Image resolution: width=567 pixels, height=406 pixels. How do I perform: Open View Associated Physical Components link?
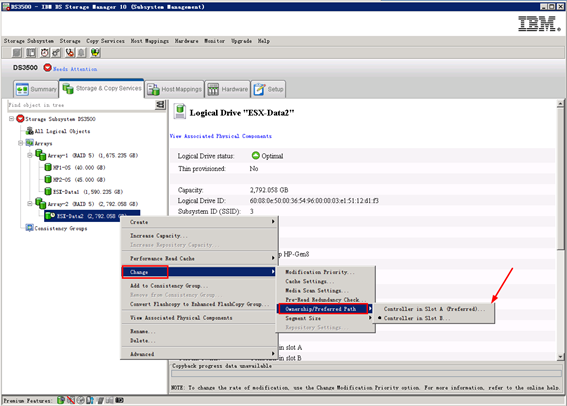[221, 136]
